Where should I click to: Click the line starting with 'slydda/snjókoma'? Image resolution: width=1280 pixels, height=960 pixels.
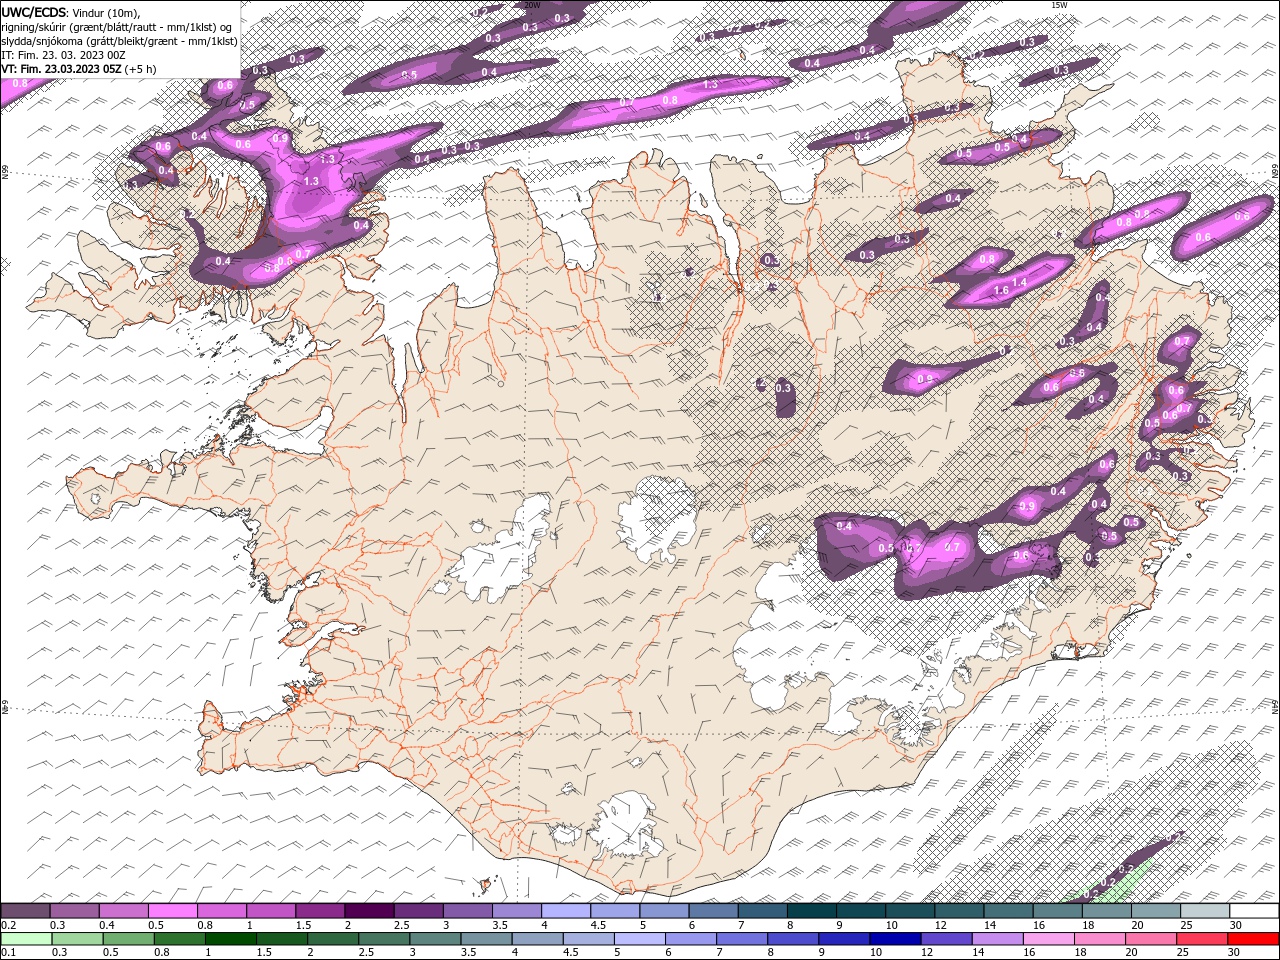pyautogui.click(x=120, y=41)
